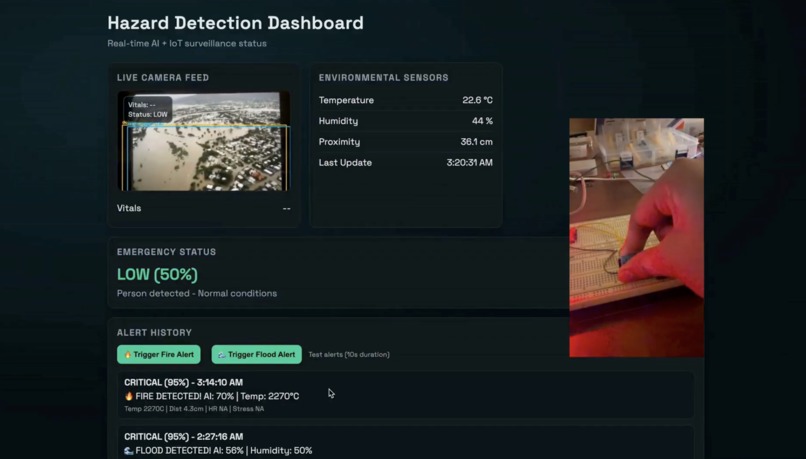Click the FLOOD DETECTED! AI: 56% line
Image resolution: width=806 pixels, height=459 pixels.
click(x=218, y=451)
